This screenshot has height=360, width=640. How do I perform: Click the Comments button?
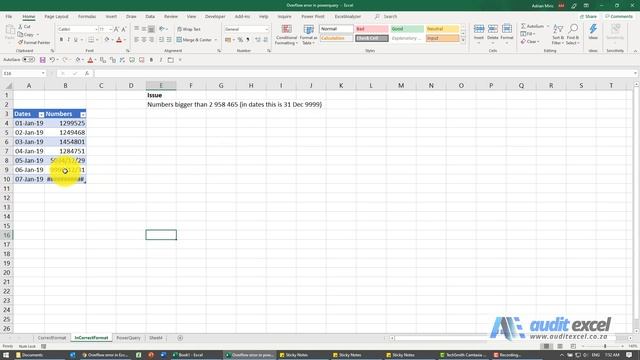(619, 17)
